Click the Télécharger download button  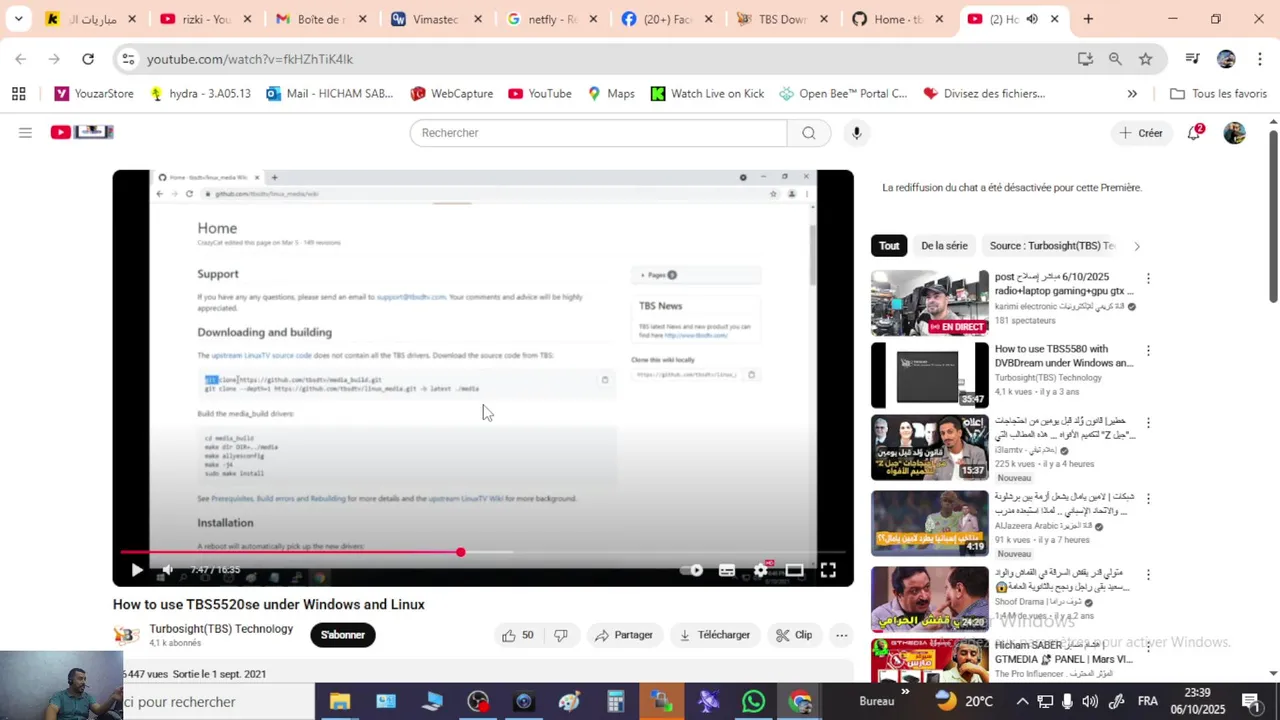click(715, 635)
